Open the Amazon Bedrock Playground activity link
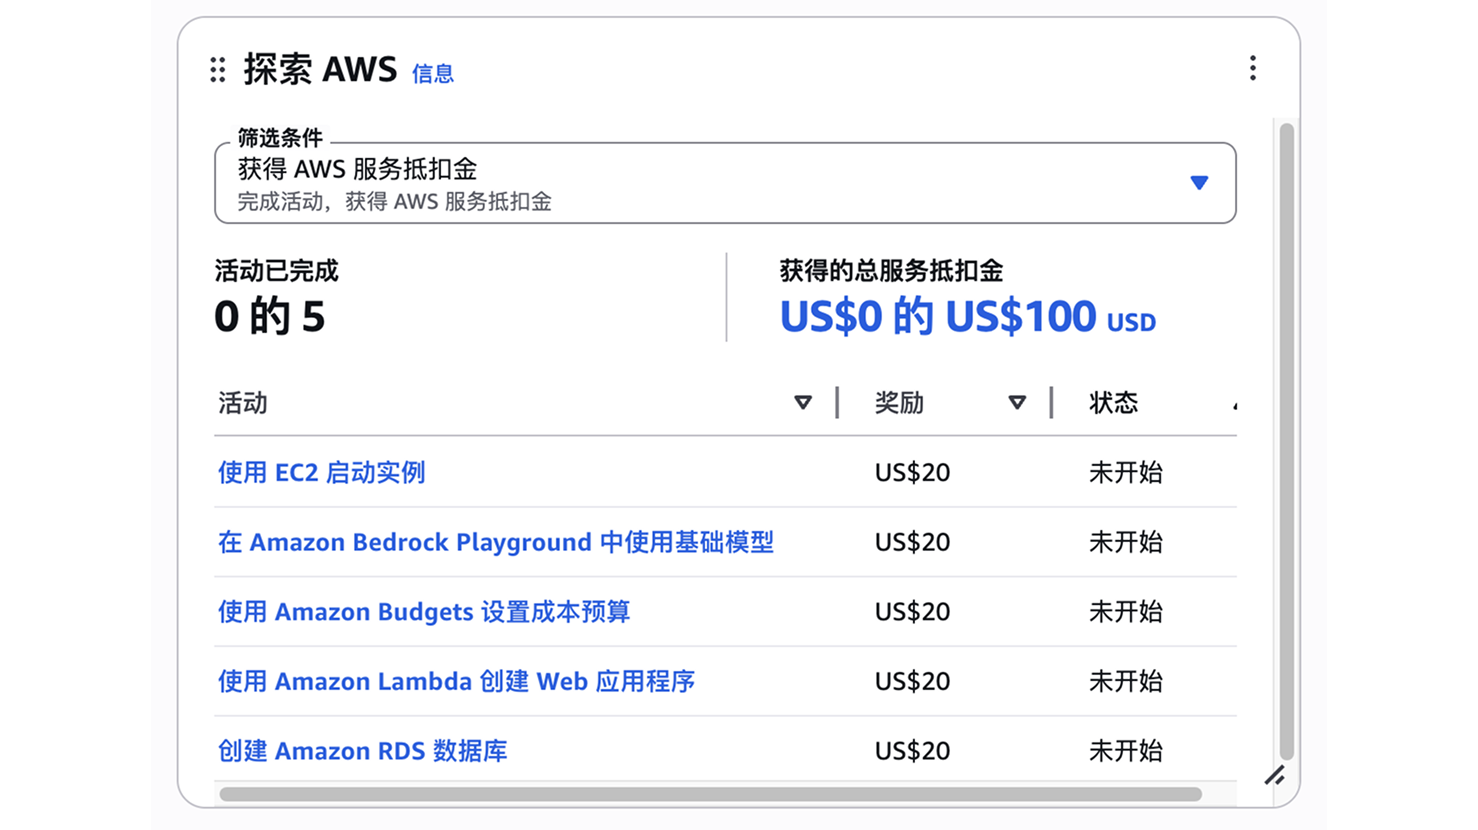The height and width of the screenshot is (830, 1478). (x=495, y=542)
